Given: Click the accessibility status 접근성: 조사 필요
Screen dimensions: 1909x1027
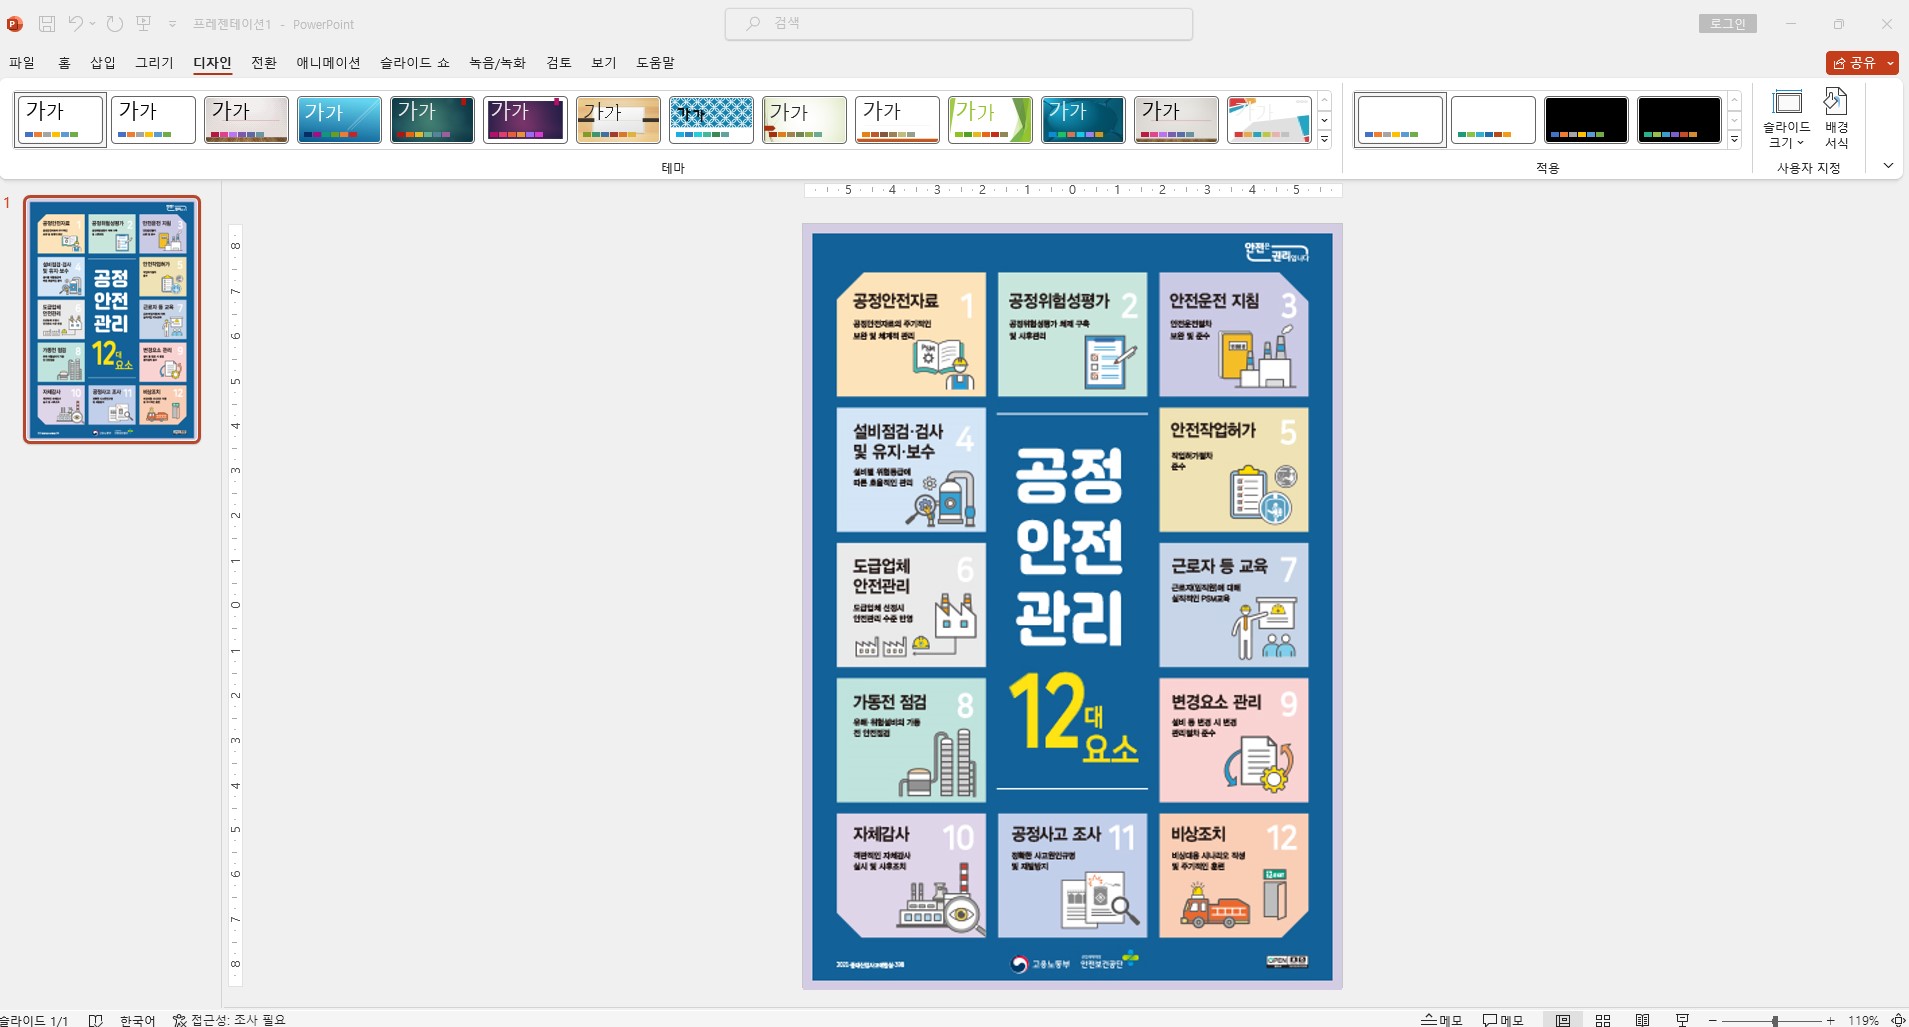Looking at the screenshot, I should click(x=229, y=1020).
